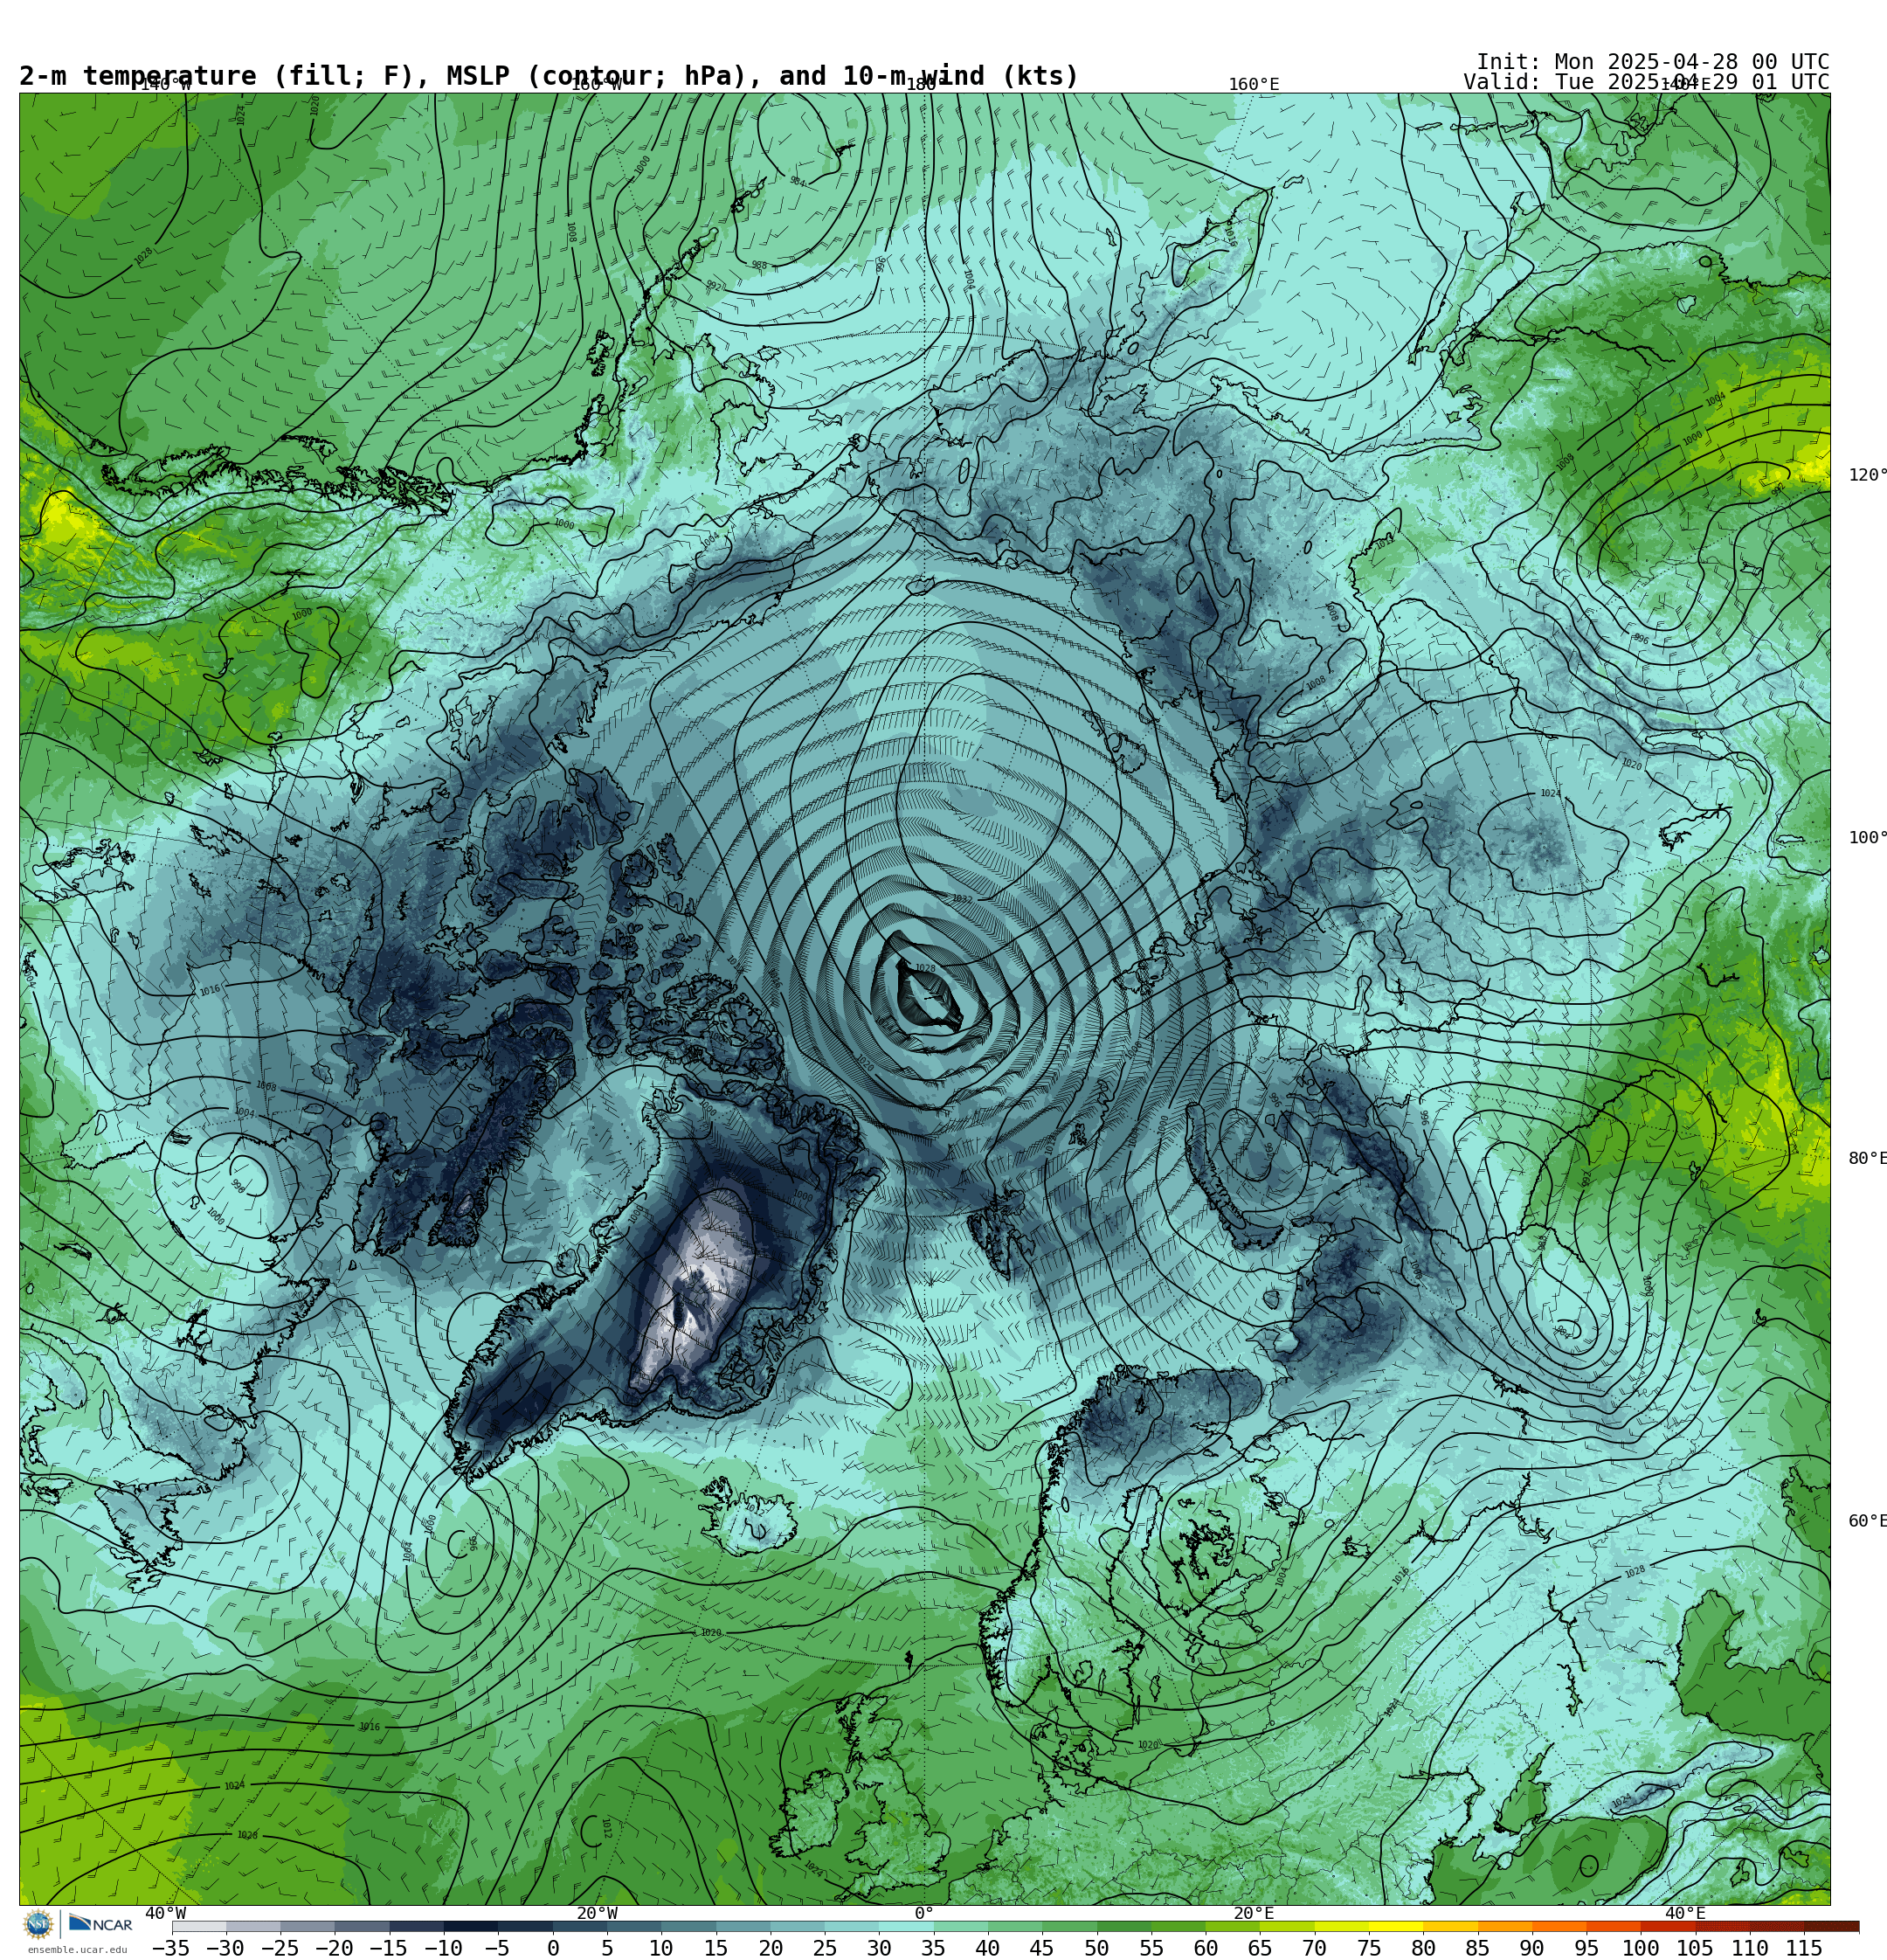Click the NCAR logo beside the NSF emblem
Image resolution: width=1887 pixels, height=1960 pixels.
(x=100, y=1924)
